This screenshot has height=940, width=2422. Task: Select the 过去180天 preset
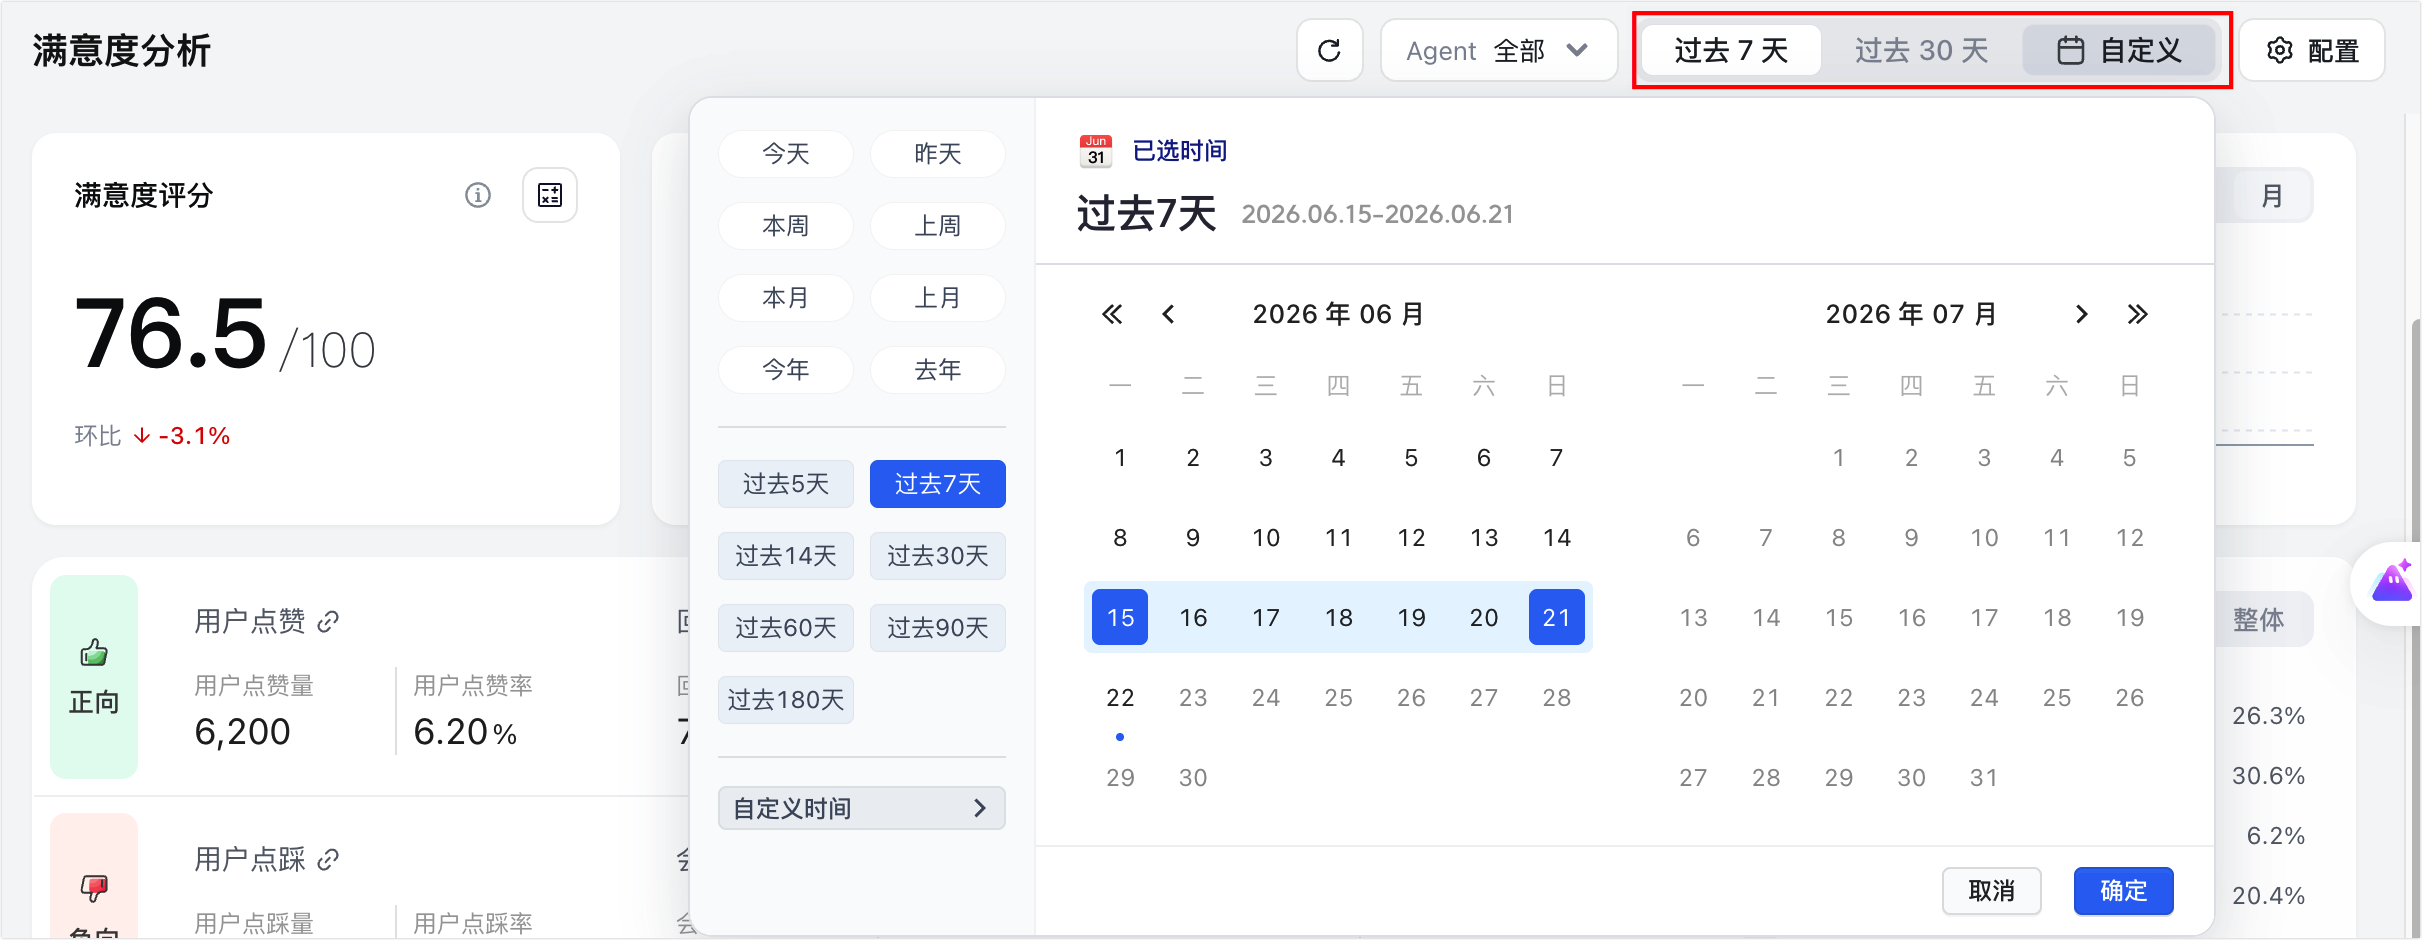pos(786,700)
